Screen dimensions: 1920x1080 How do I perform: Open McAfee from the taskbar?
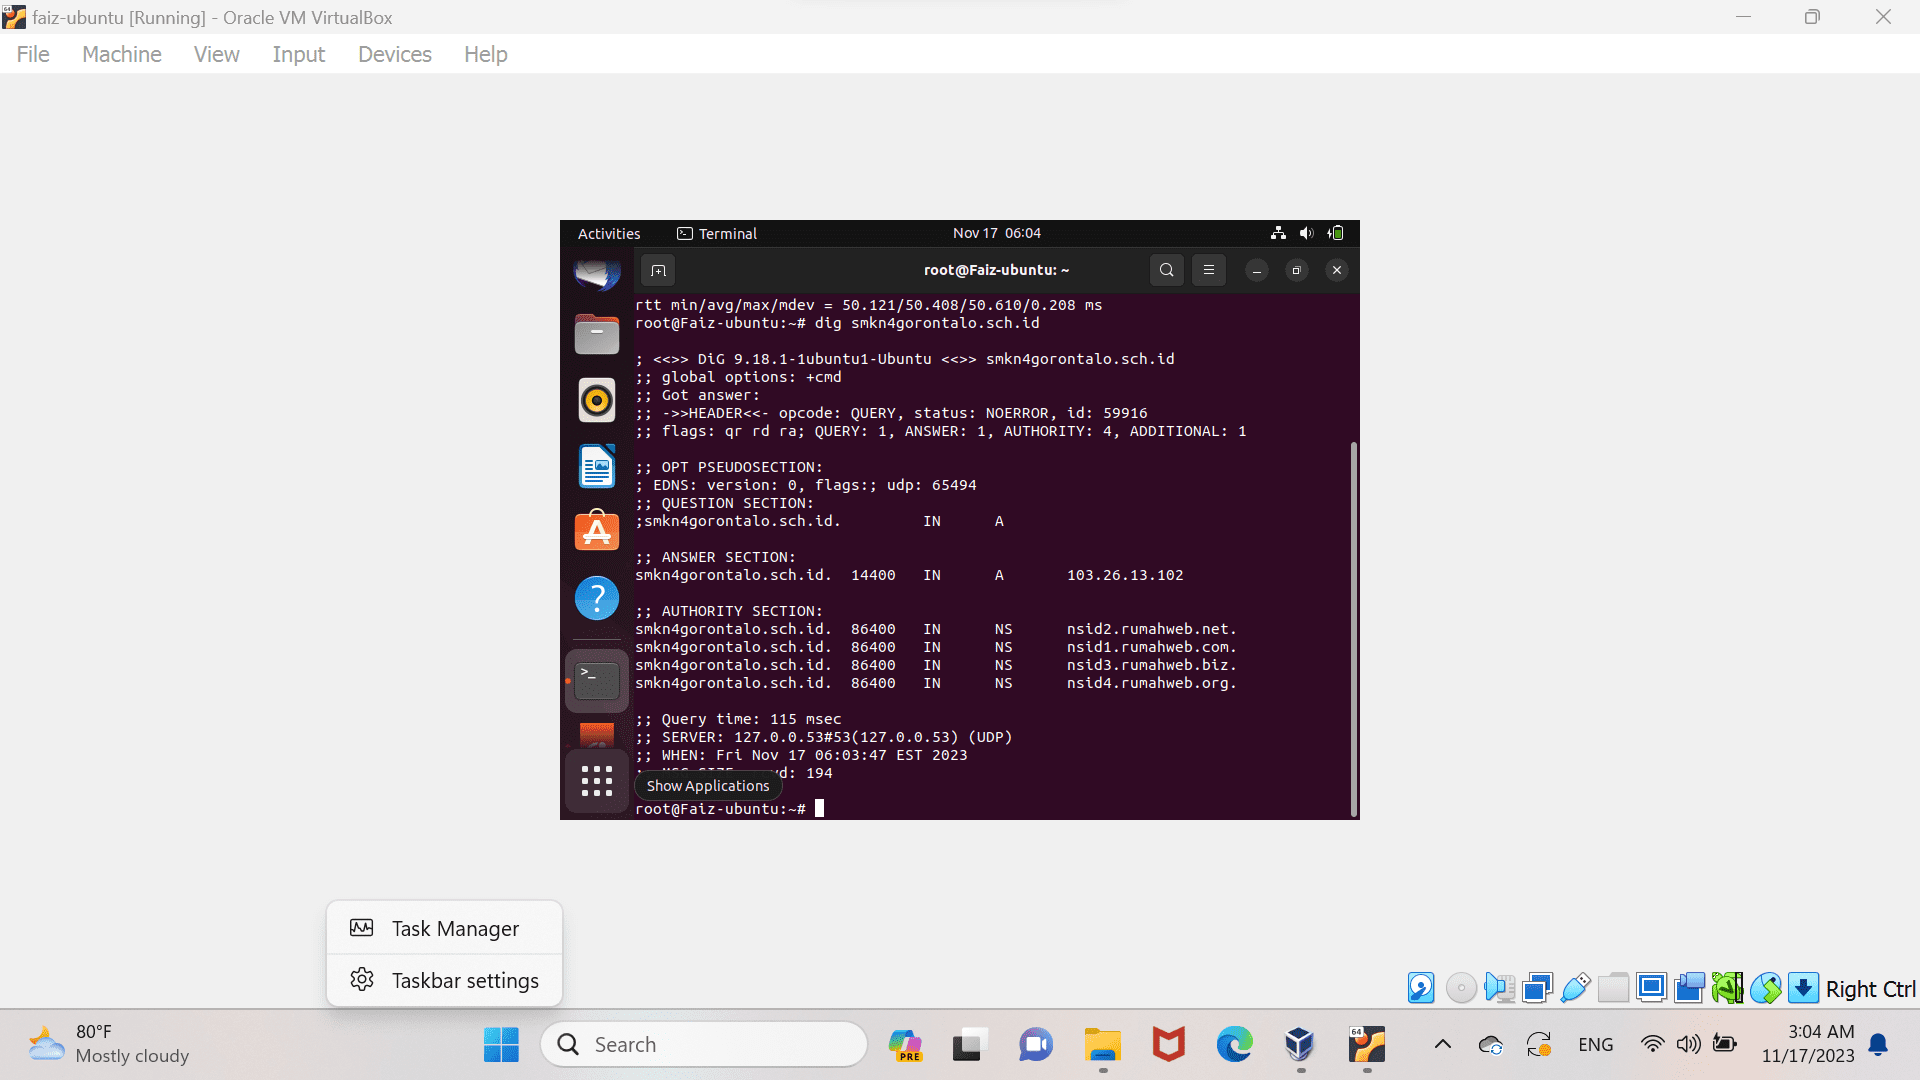click(x=1168, y=1045)
